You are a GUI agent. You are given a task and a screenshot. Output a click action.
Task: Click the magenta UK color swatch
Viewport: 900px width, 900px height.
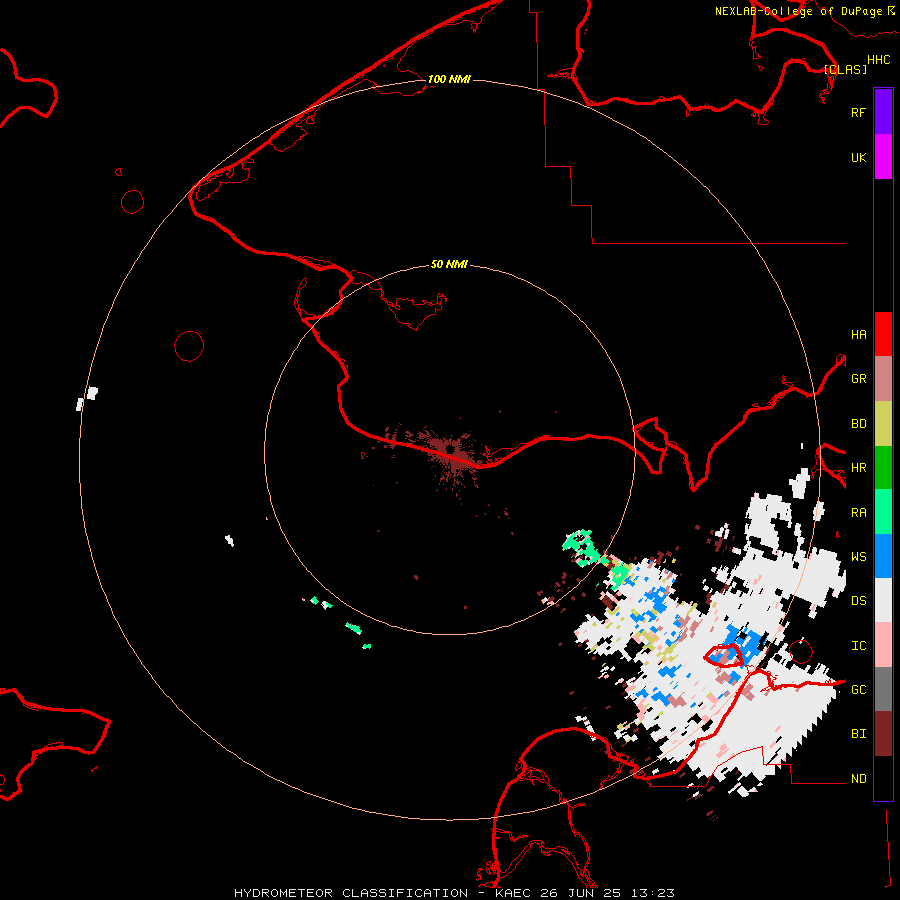click(883, 157)
